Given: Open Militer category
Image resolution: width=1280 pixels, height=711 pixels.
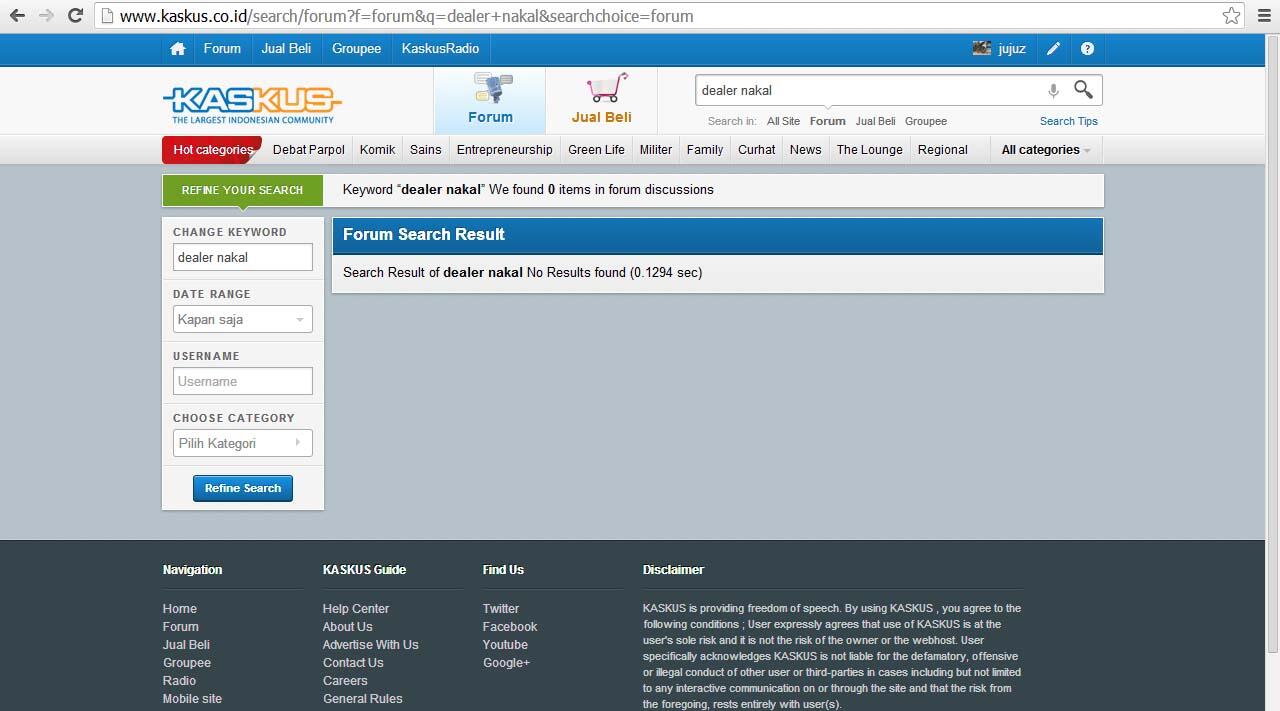Looking at the screenshot, I should pos(656,150).
